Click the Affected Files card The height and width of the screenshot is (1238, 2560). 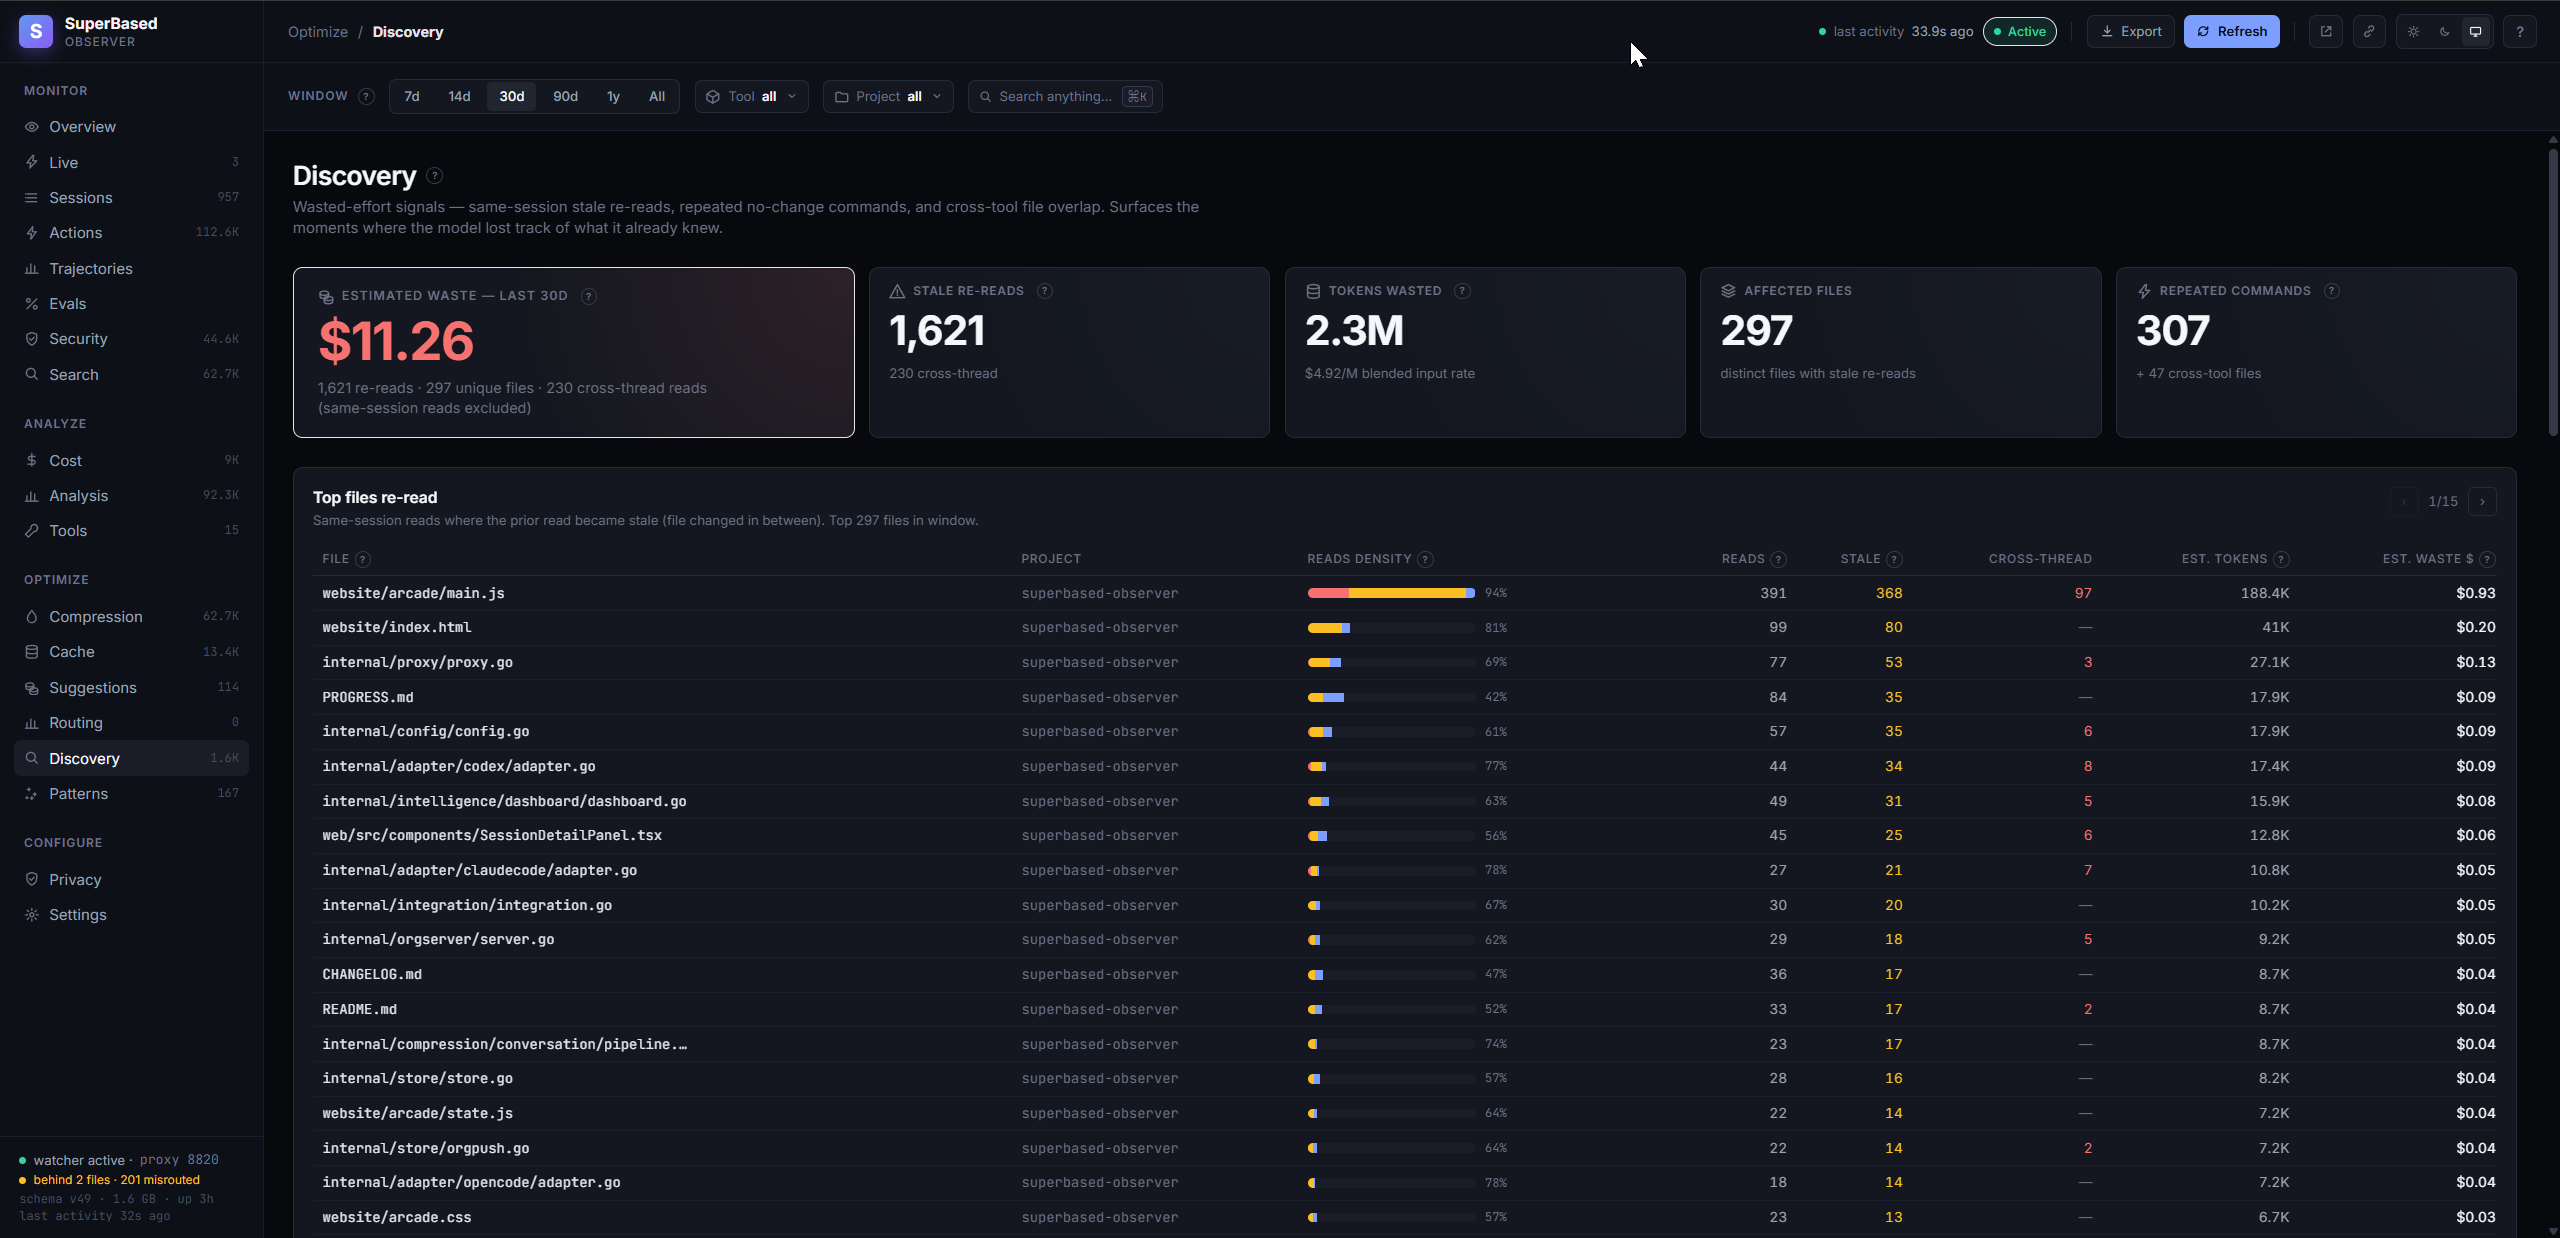point(1900,352)
